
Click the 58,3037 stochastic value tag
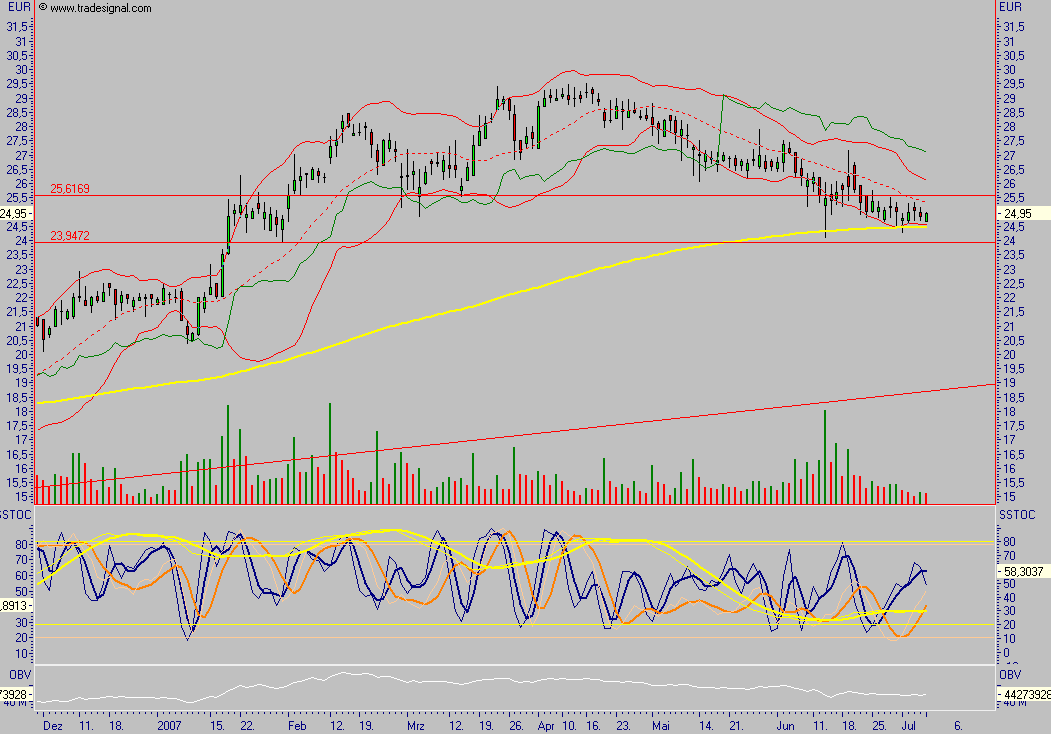point(1021,570)
